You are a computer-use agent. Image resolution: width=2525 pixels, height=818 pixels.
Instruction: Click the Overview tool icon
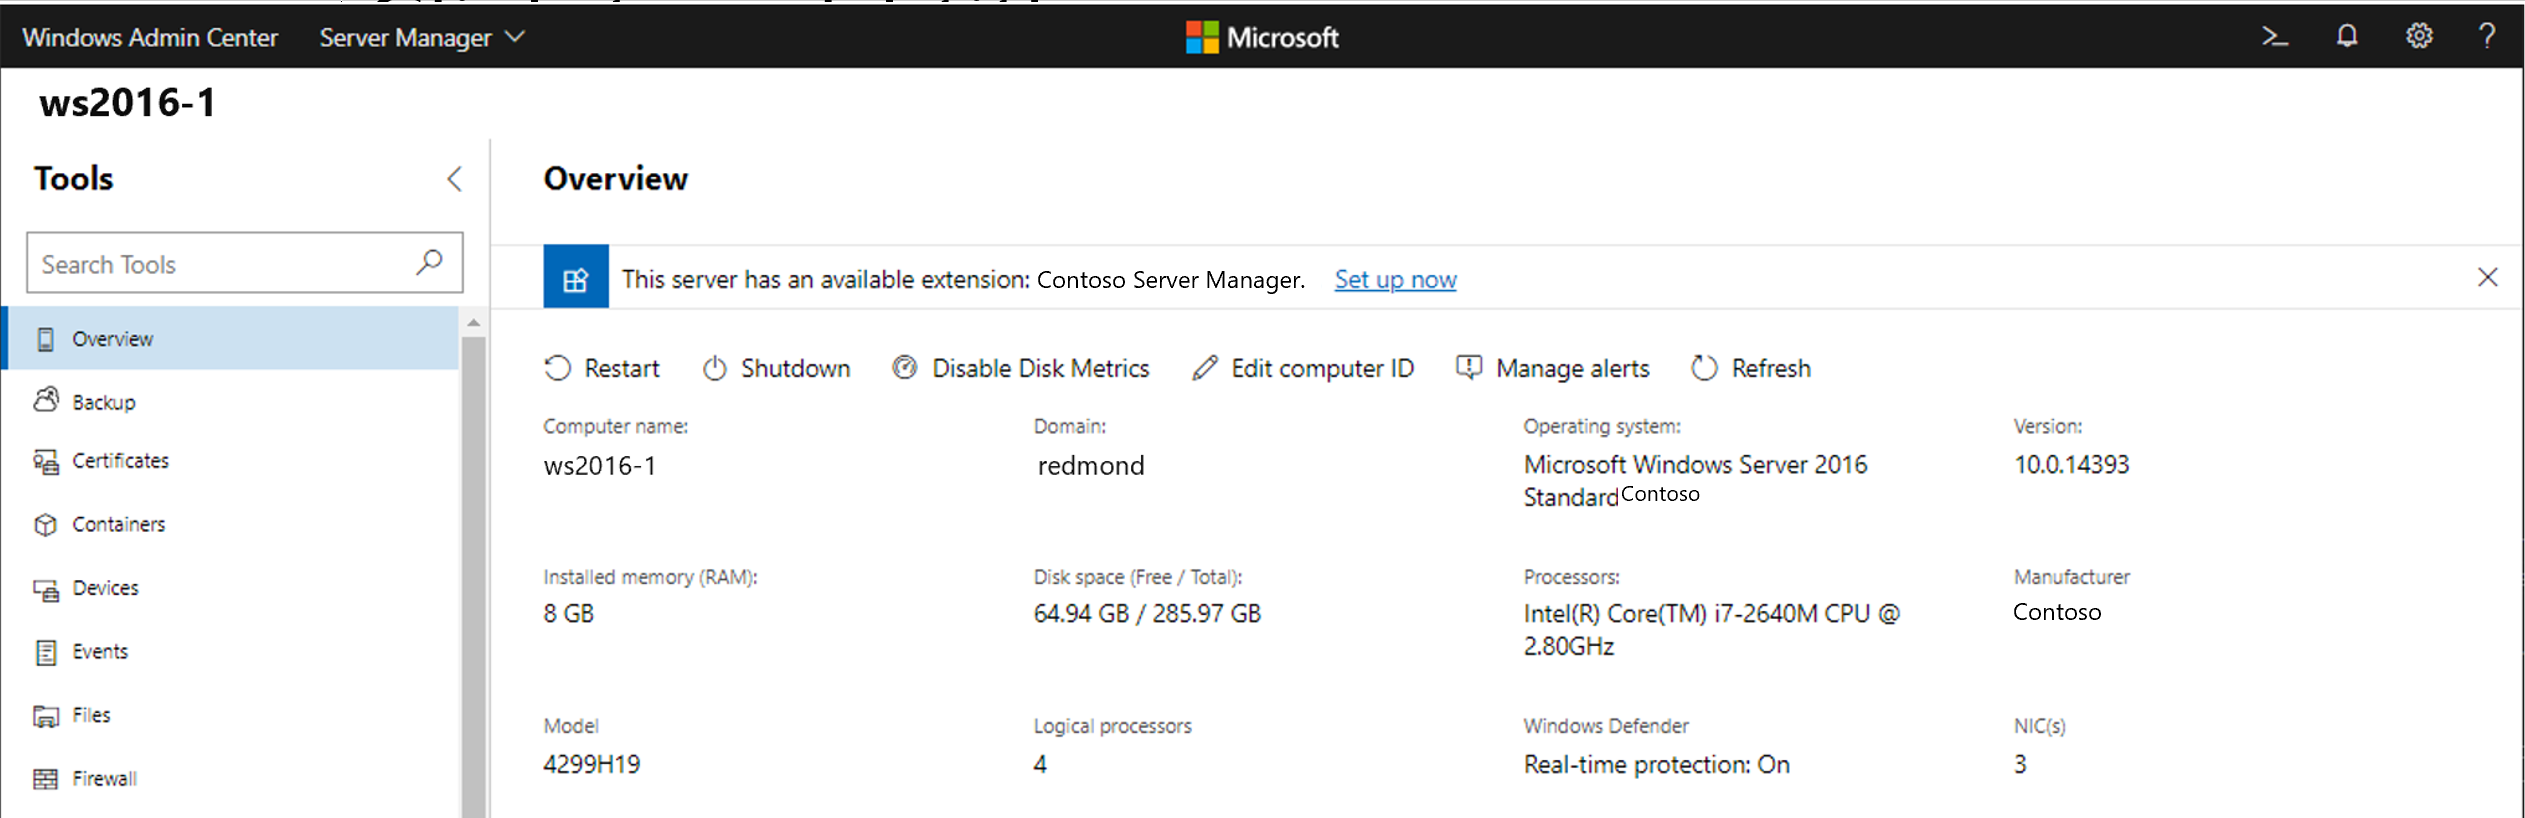click(45, 339)
